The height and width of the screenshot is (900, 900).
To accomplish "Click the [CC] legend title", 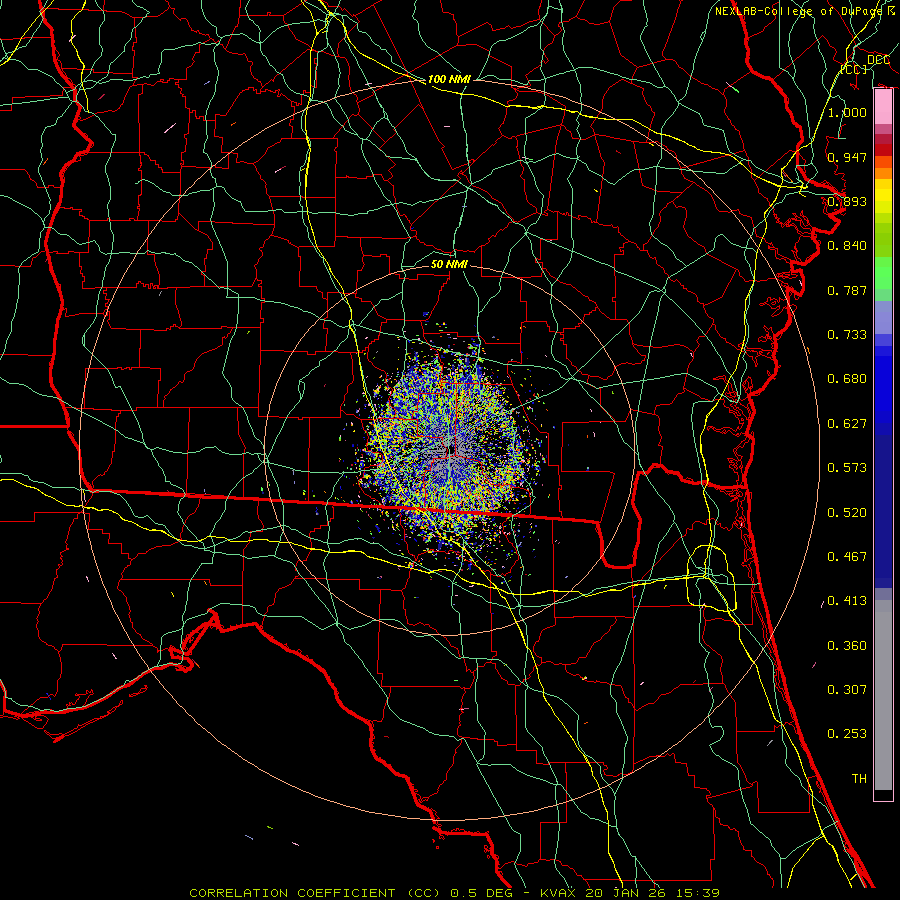I will pos(854,69).
